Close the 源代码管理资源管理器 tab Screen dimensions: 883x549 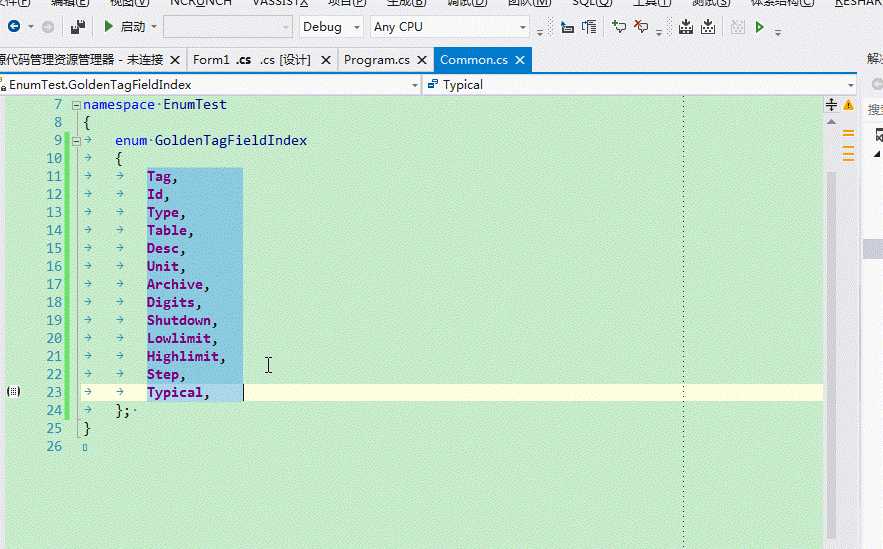tap(175, 60)
